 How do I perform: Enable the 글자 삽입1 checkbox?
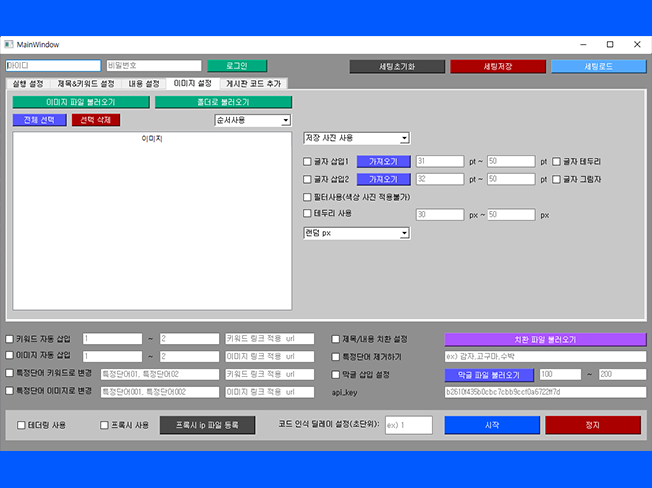coord(308,161)
